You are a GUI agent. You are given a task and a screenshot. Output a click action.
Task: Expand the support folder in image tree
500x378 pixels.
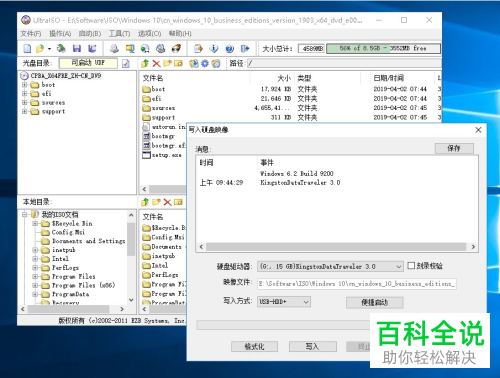click(25, 111)
